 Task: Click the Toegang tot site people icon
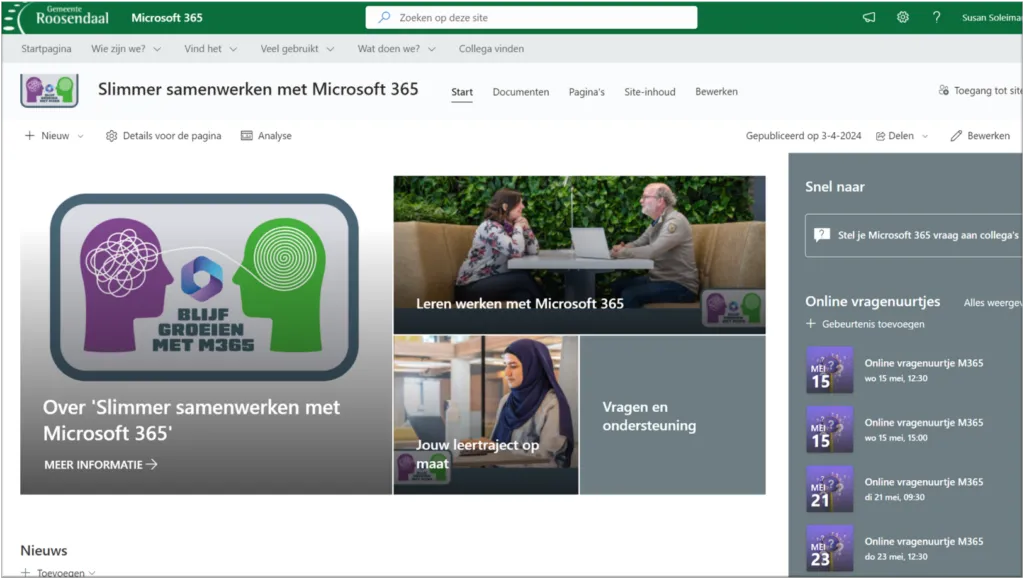click(x=944, y=91)
